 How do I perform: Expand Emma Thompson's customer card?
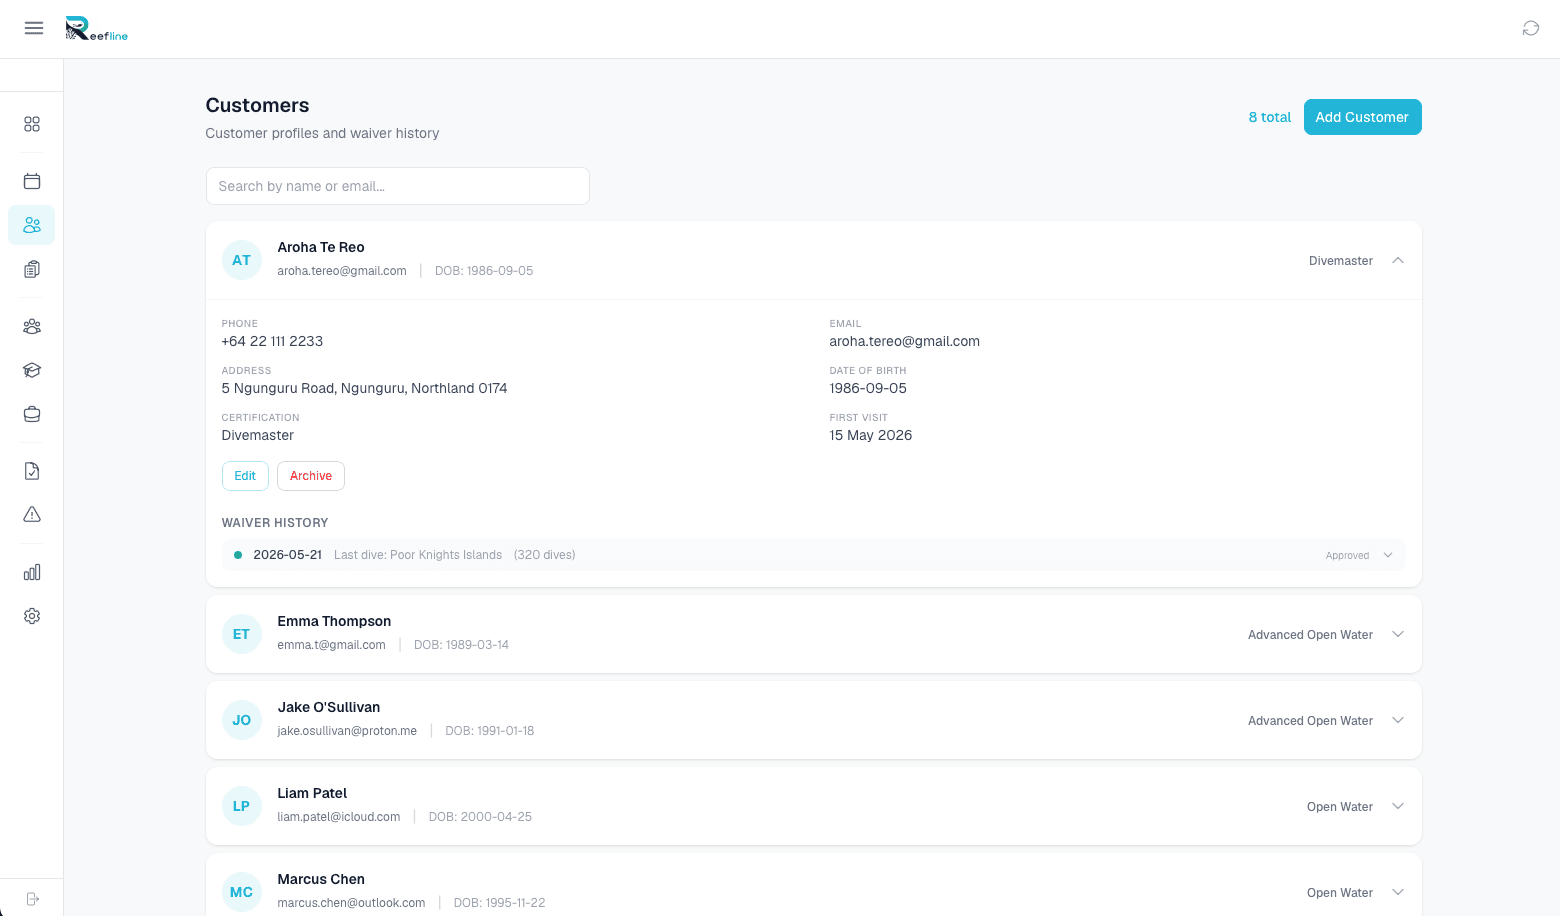point(1398,634)
